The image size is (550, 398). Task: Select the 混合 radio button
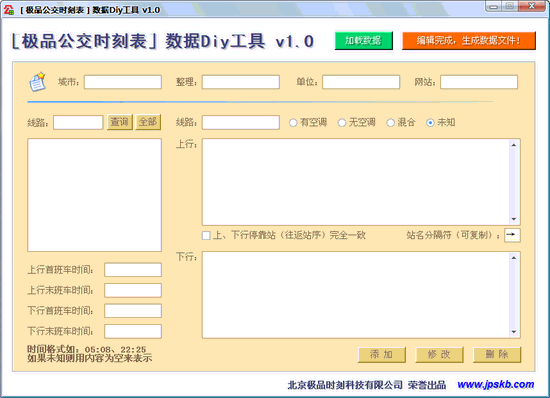[x=390, y=123]
